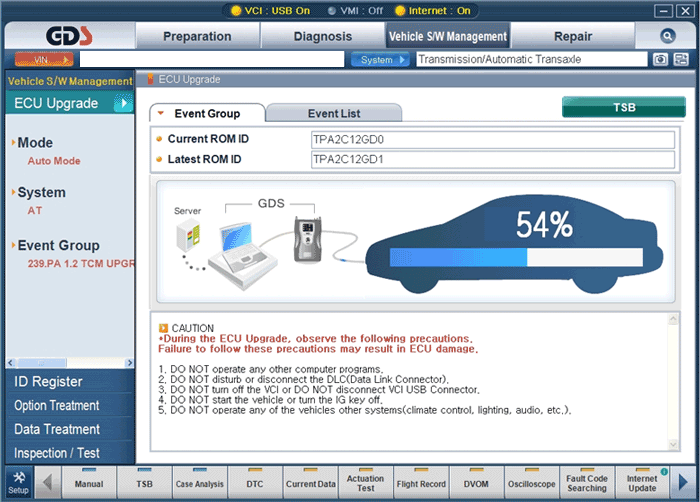Click caution panel scroll down arrow
The height and width of the screenshot is (502, 700).
pyautogui.click(x=673, y=444)
